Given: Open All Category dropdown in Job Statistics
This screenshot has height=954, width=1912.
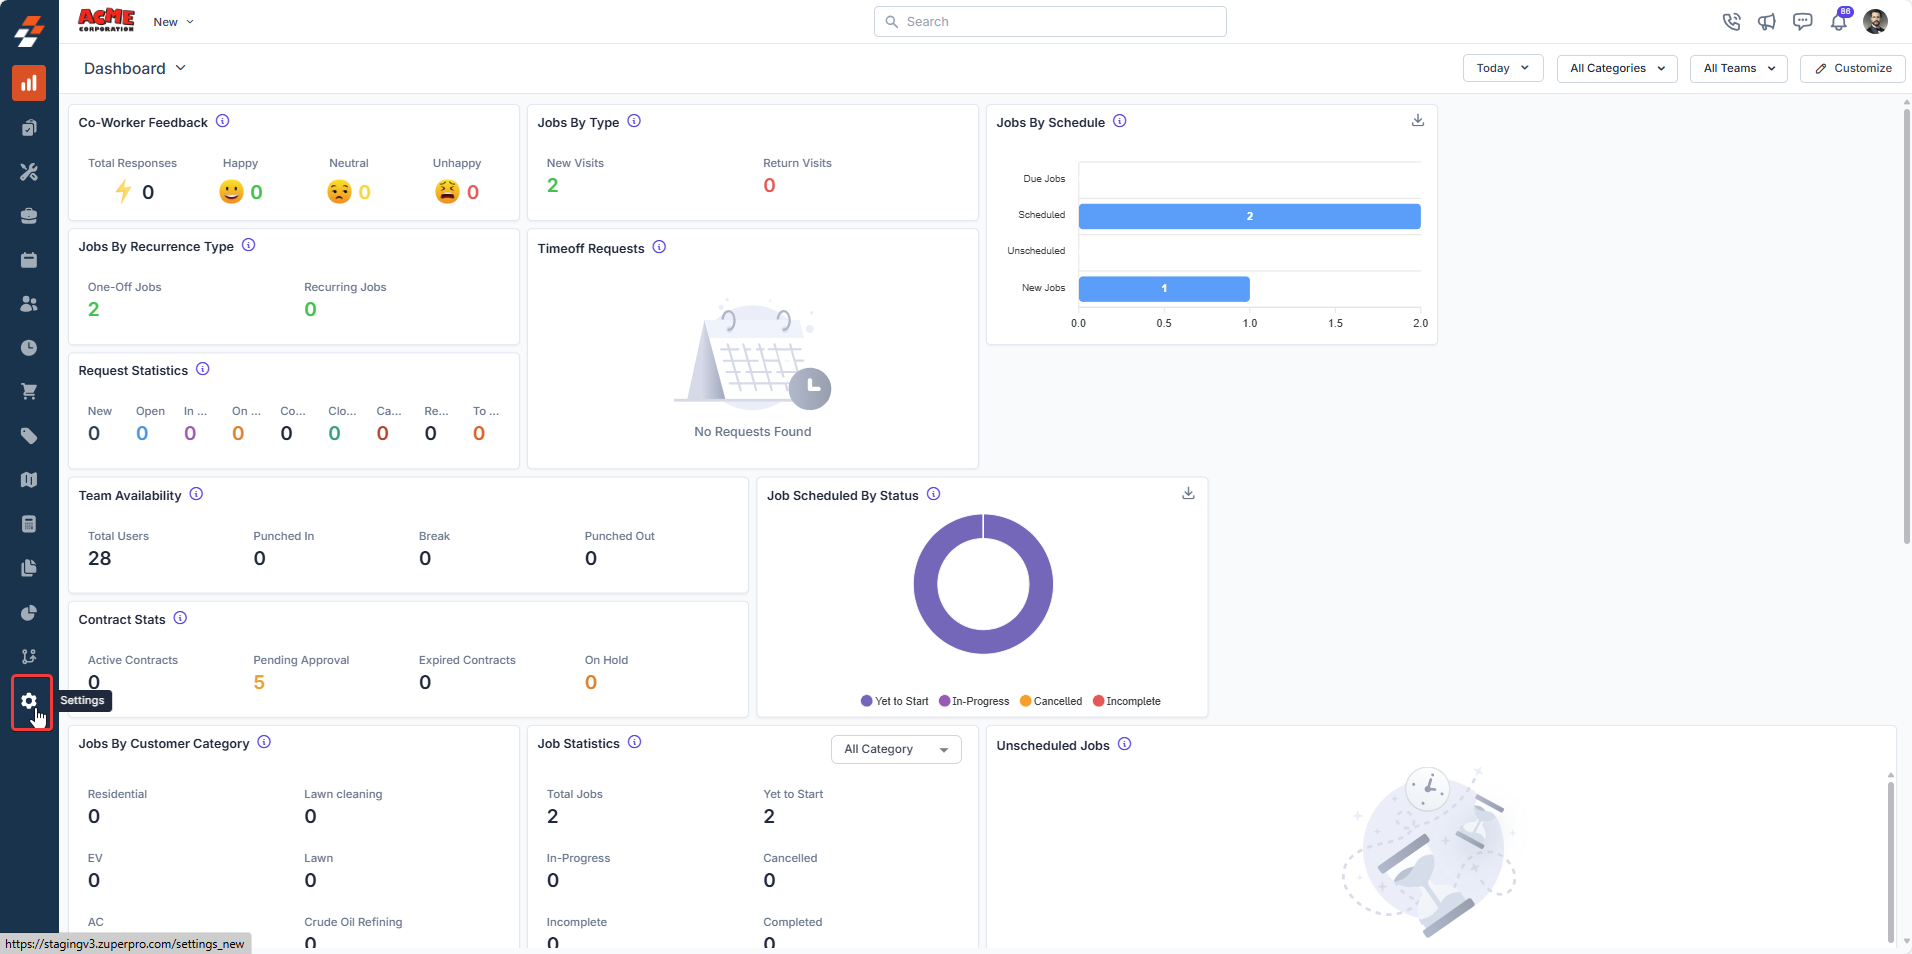Looking at the screenshot, I should coord(896,749).
